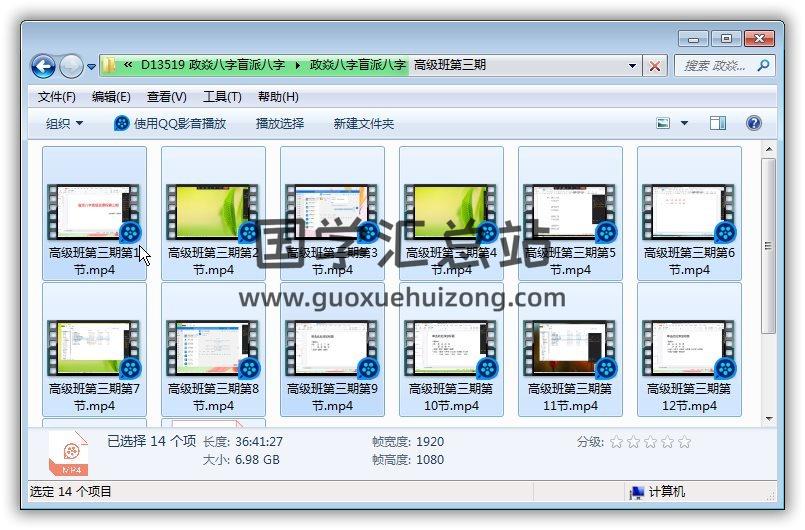
Task: Click the vertical scrollbar thumb
Action: pyautogui.click(x=769, y=245)
